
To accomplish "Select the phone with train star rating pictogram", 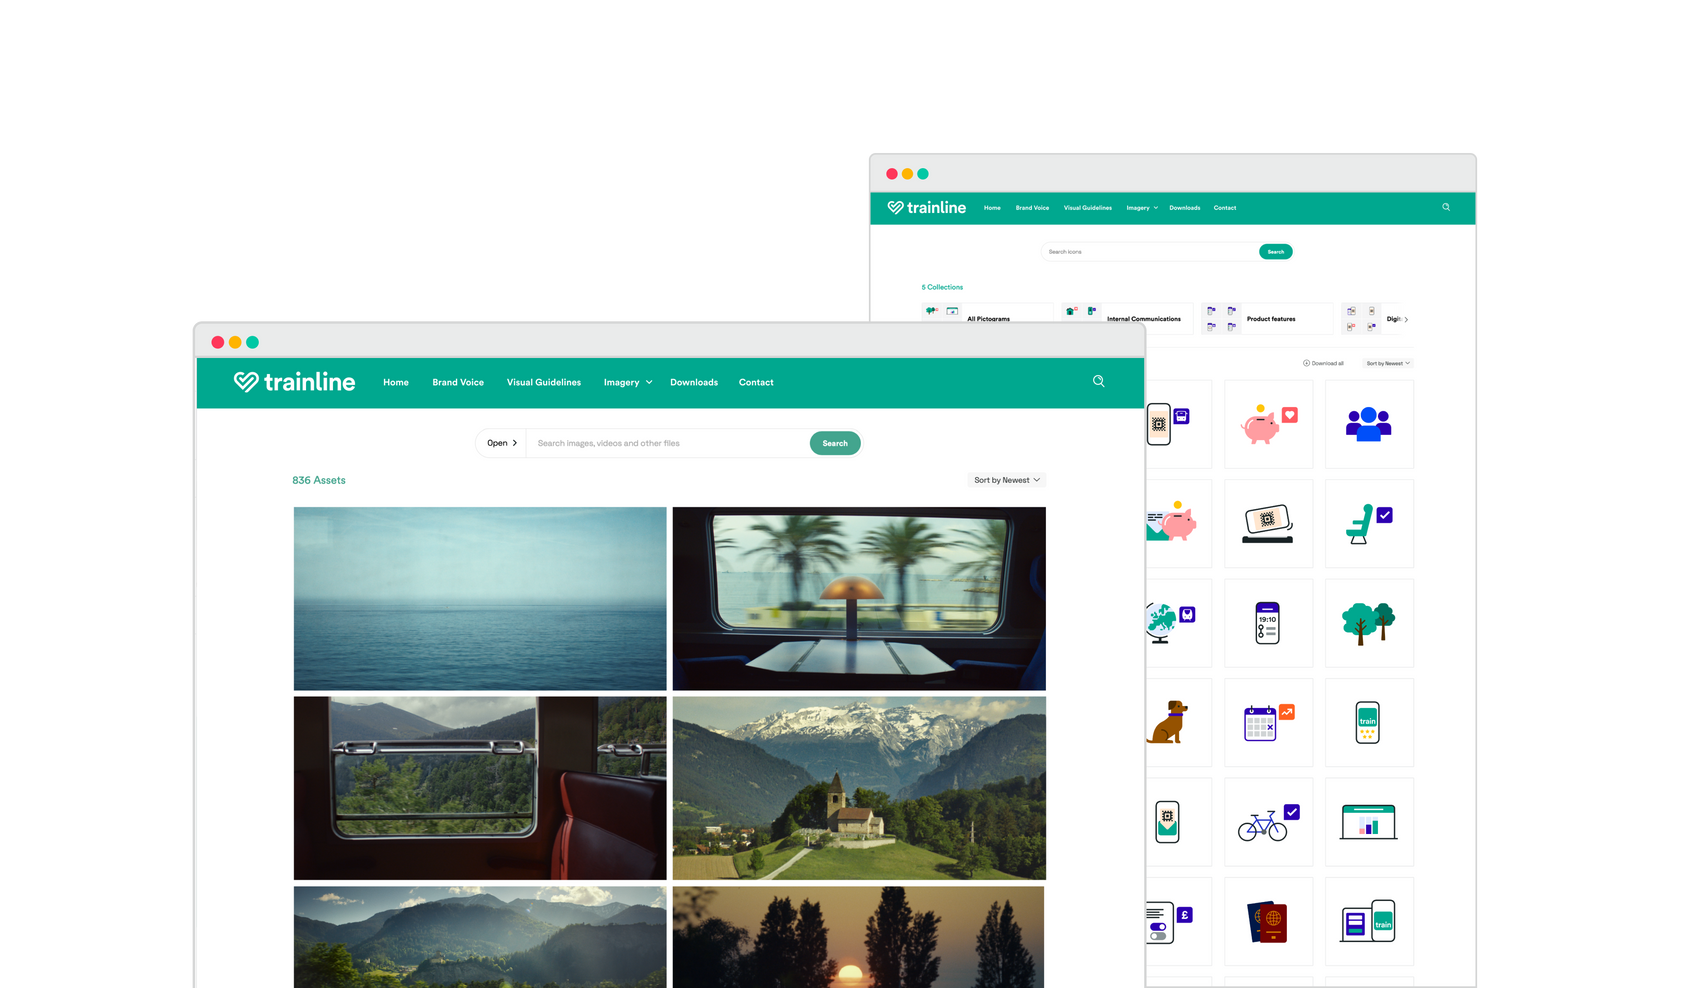I will pyautogui.click(x=1369, y=722).
